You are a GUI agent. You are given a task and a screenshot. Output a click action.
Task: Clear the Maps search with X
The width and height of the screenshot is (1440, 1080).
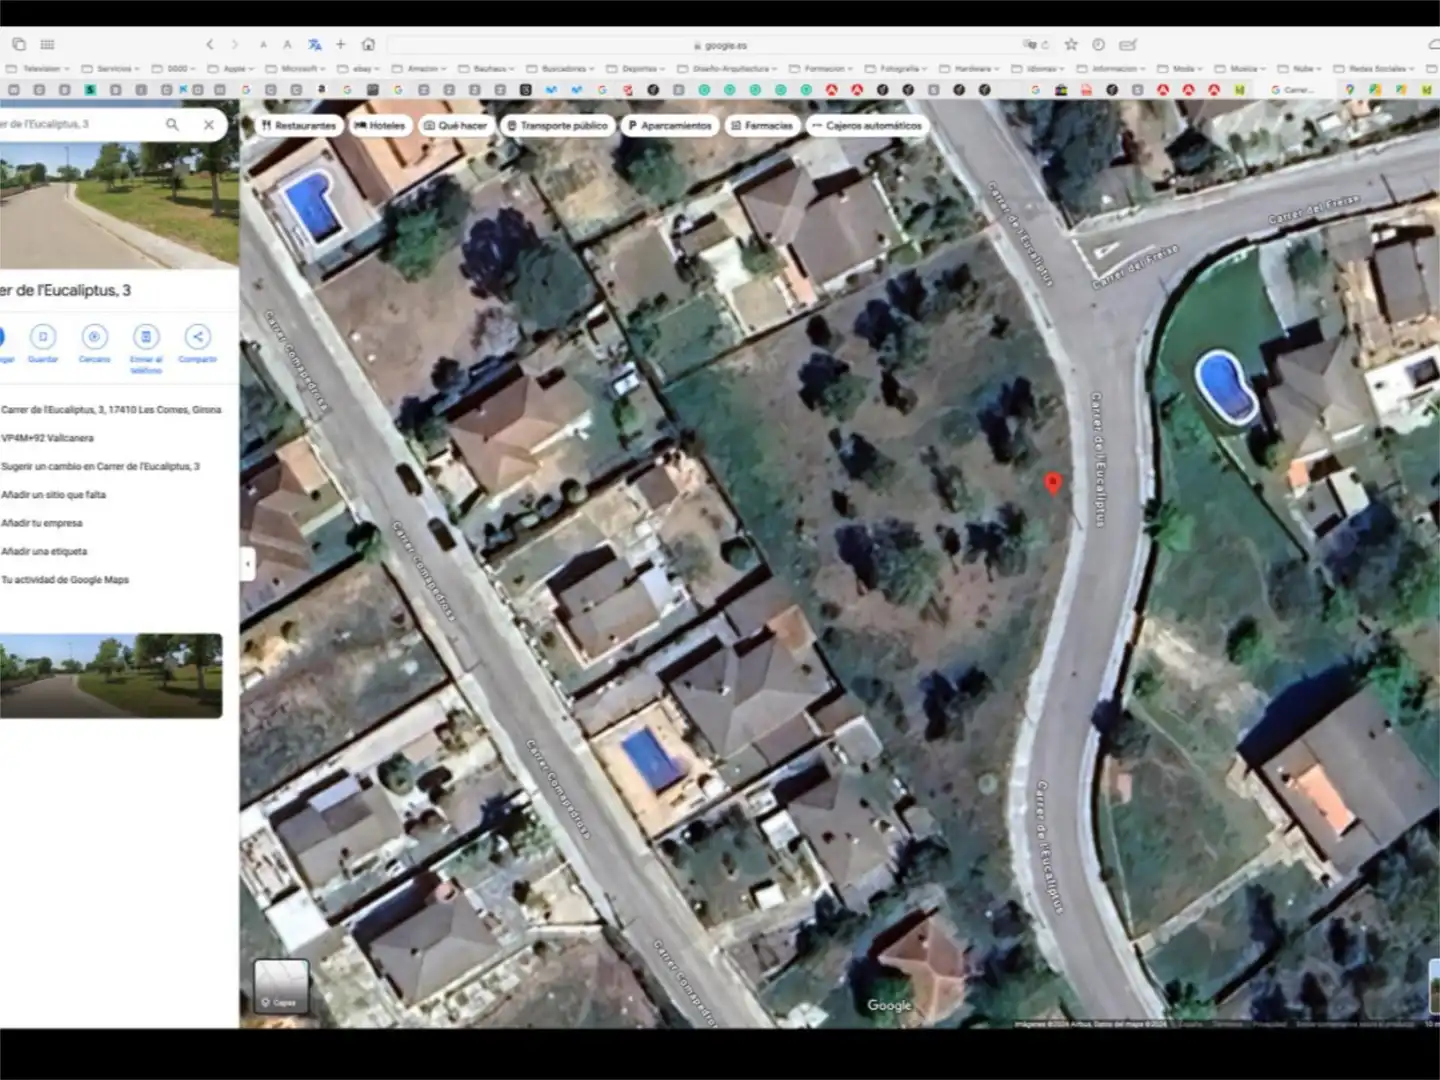(208, 125)
